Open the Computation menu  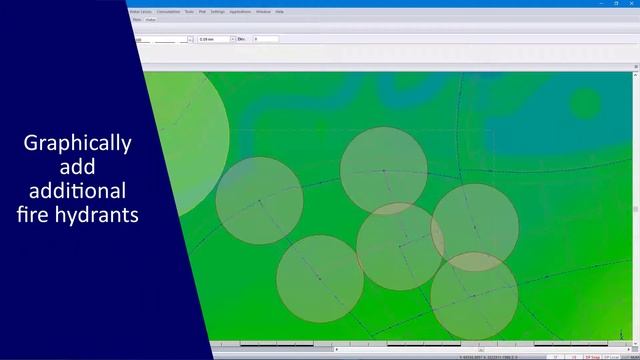pos(168,12)
